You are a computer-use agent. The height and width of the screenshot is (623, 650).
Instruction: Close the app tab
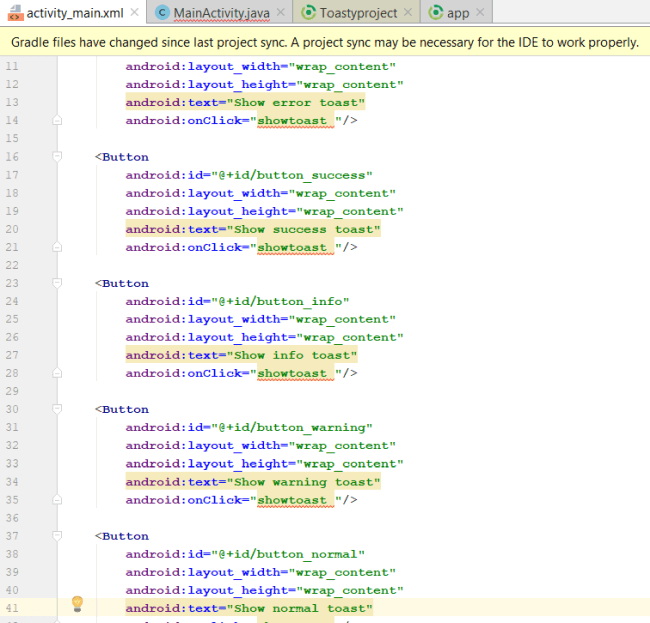[480, 13]
